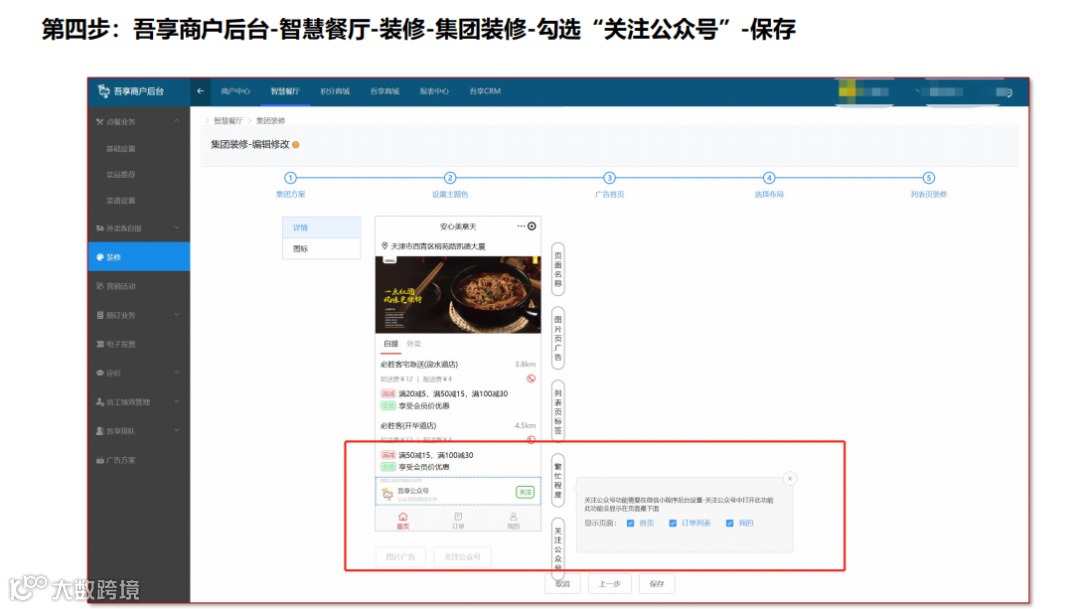Open 菜品推荐 in the sidebar
Image resolution: width=1080 pixels, height=609 pixels.
pyautogui.click(x=121, y=174)
